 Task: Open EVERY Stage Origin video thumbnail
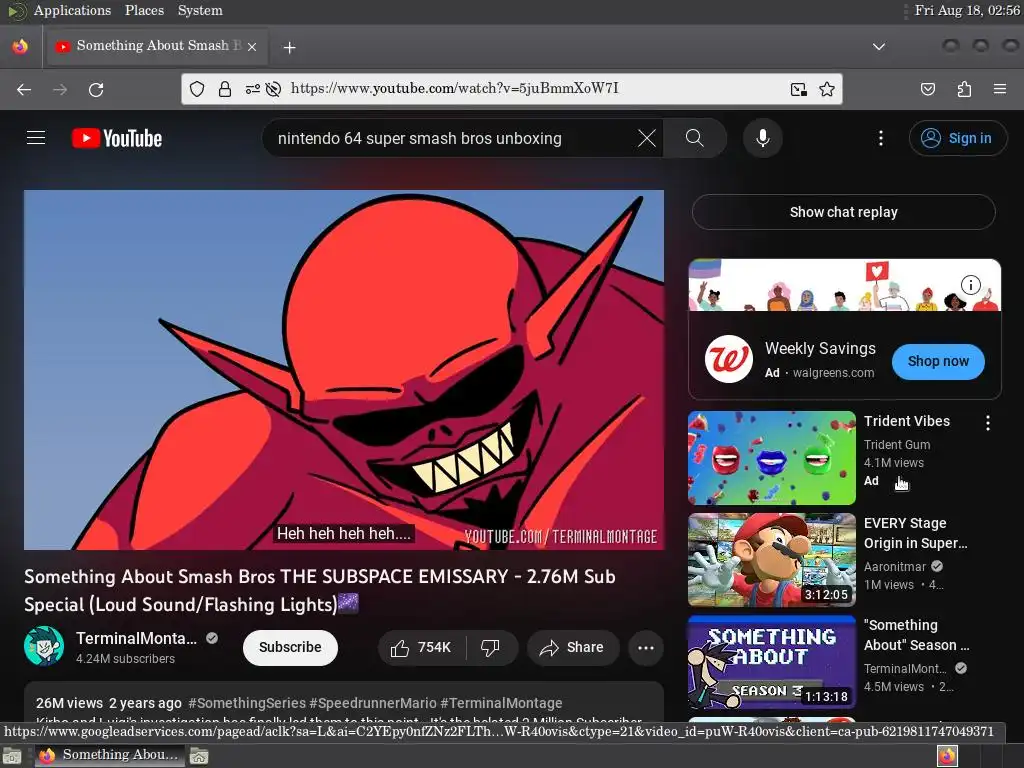[x=771, y=560]
